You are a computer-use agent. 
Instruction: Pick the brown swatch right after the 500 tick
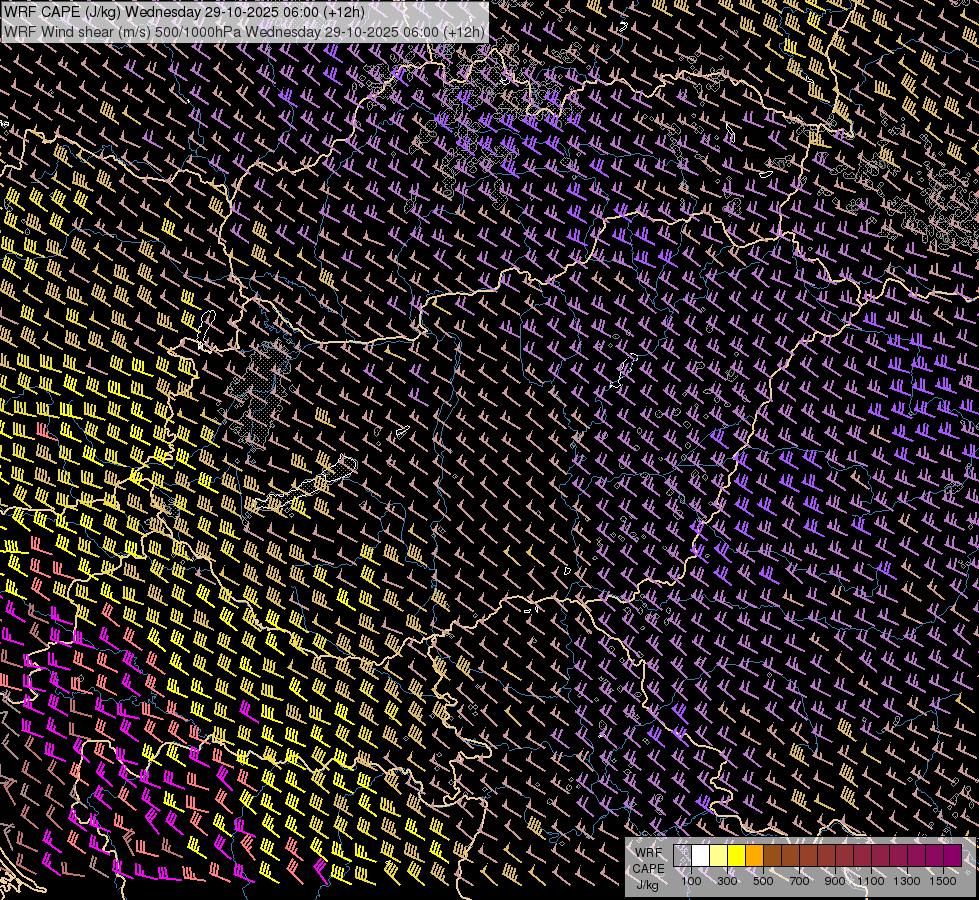[x=772, y=855]
